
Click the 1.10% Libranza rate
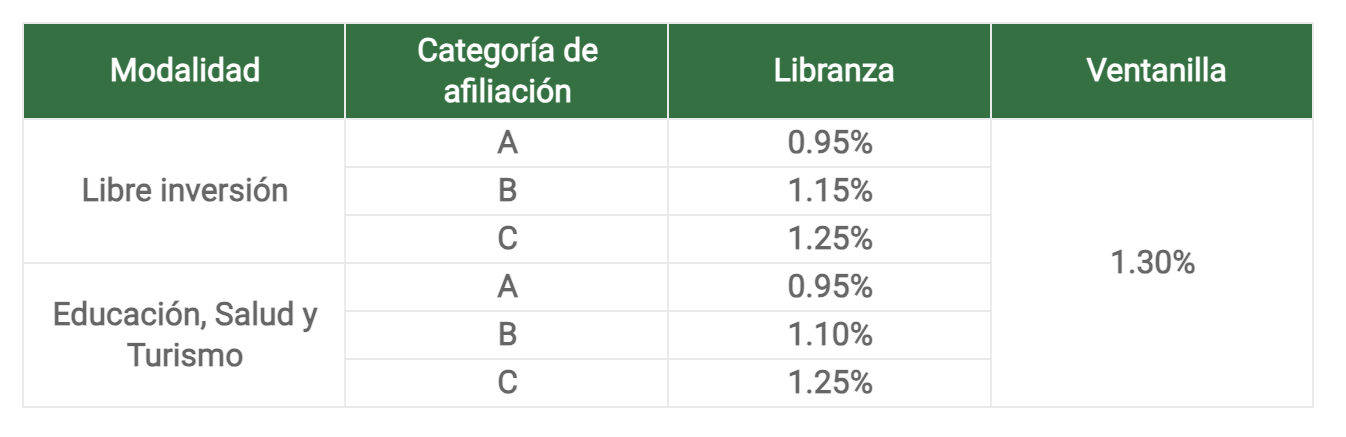(x=830, y=335)
